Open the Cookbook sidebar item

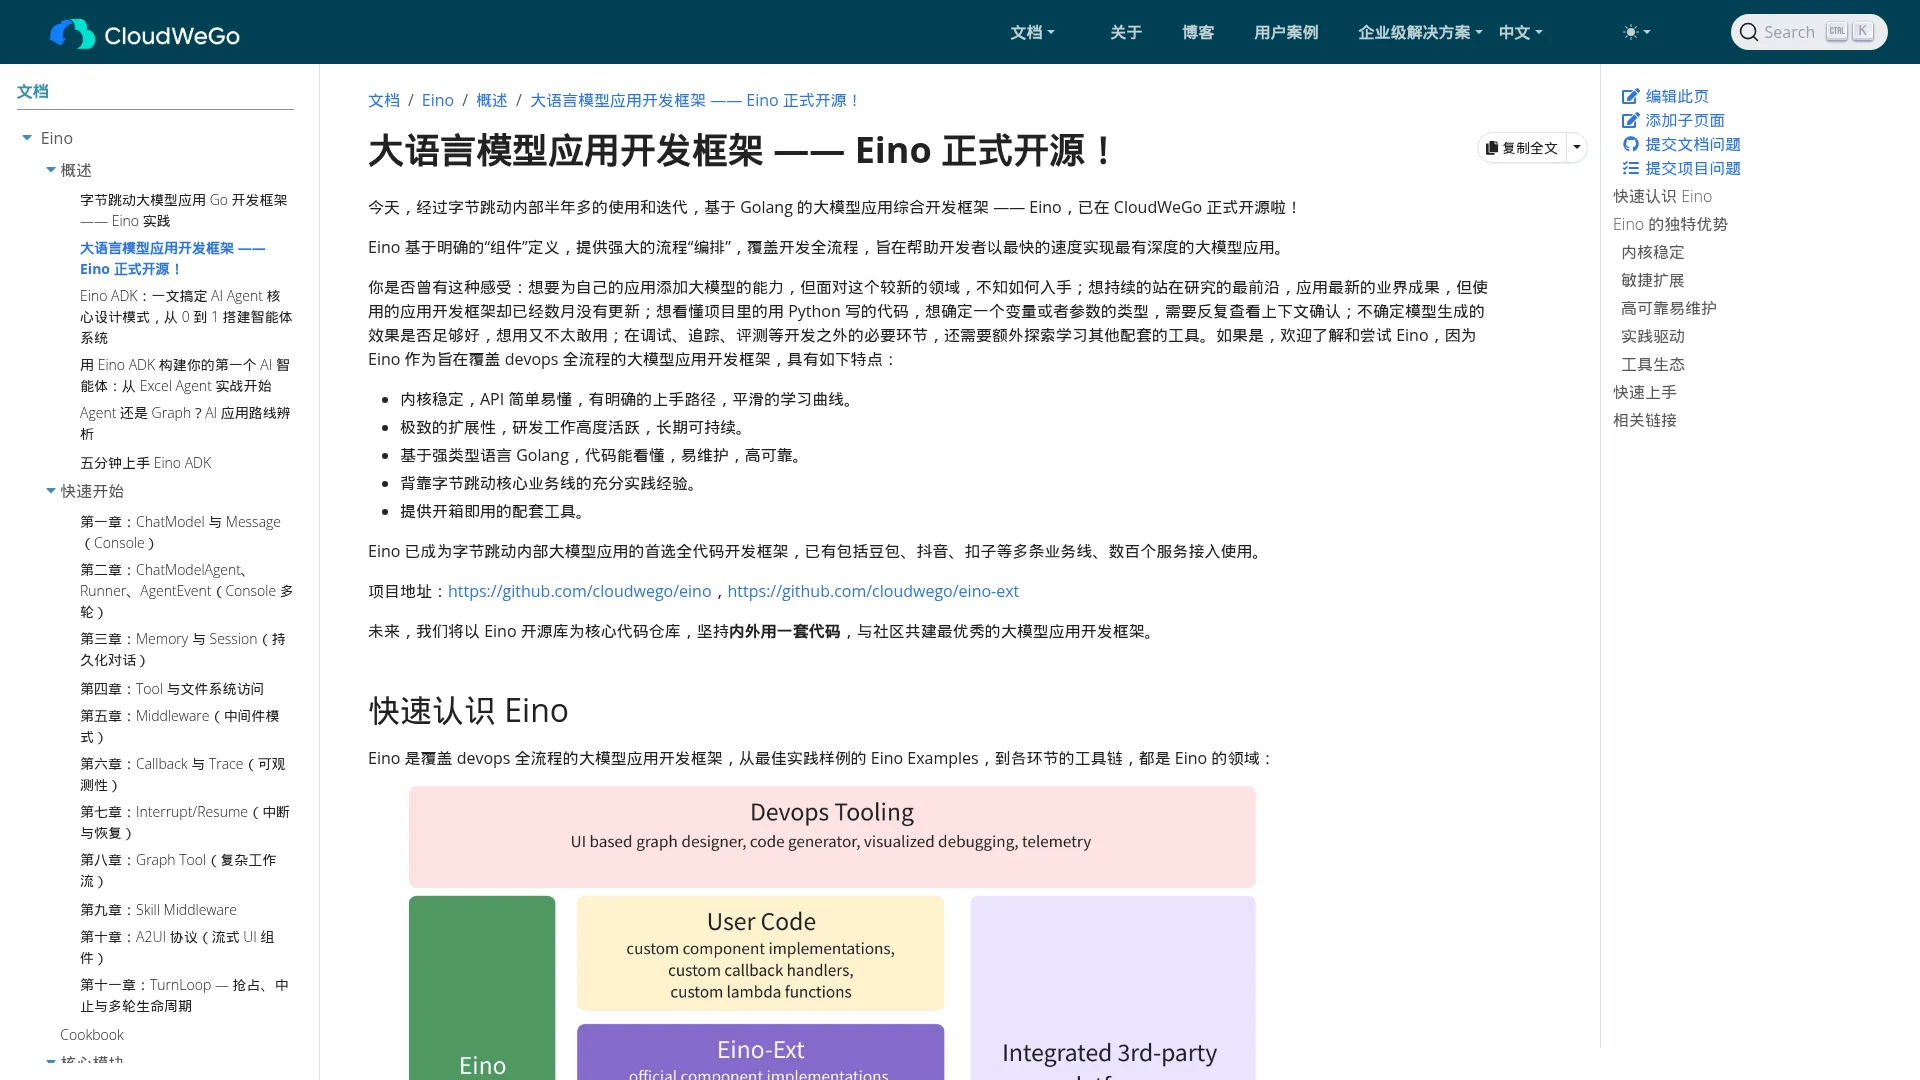pyautogui.click(x=92, y=1035)
